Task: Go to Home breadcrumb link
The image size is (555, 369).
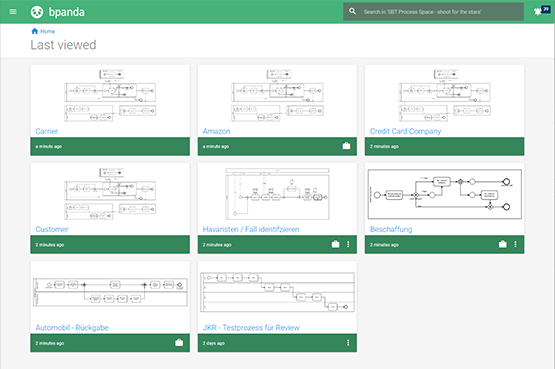Action: coord(47,31)
